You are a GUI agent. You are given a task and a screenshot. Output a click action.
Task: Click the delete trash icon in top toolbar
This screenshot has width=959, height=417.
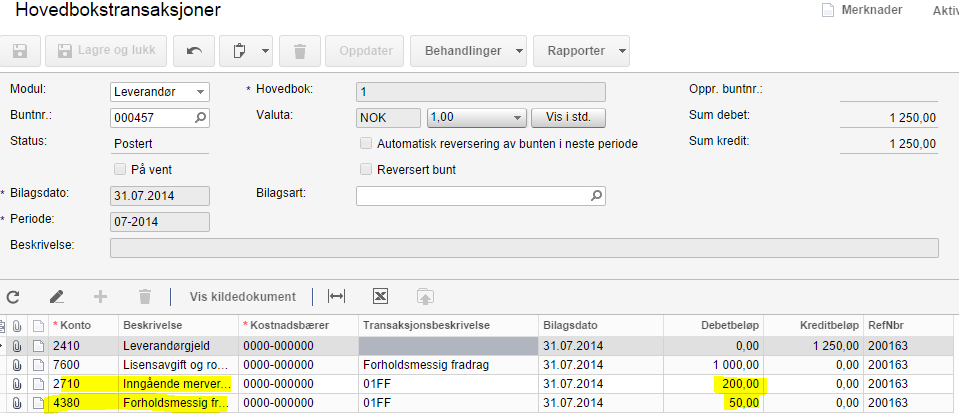coord(299,50)
